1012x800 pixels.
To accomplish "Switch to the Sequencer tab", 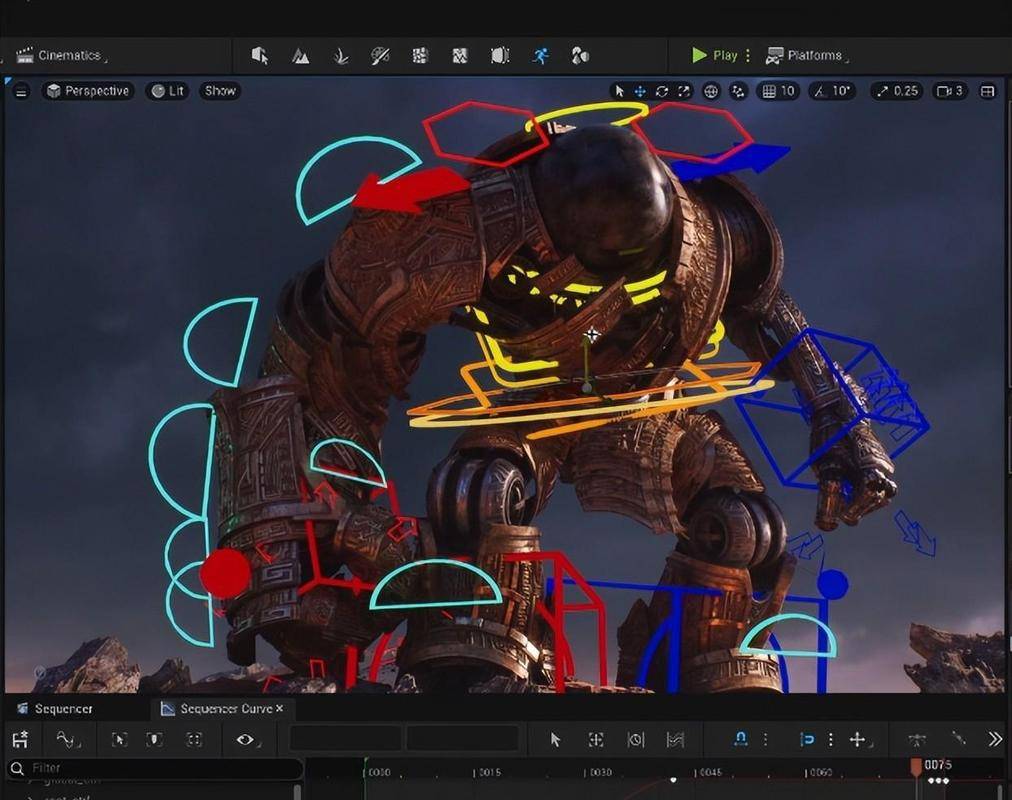I will [x=63, y=709].
